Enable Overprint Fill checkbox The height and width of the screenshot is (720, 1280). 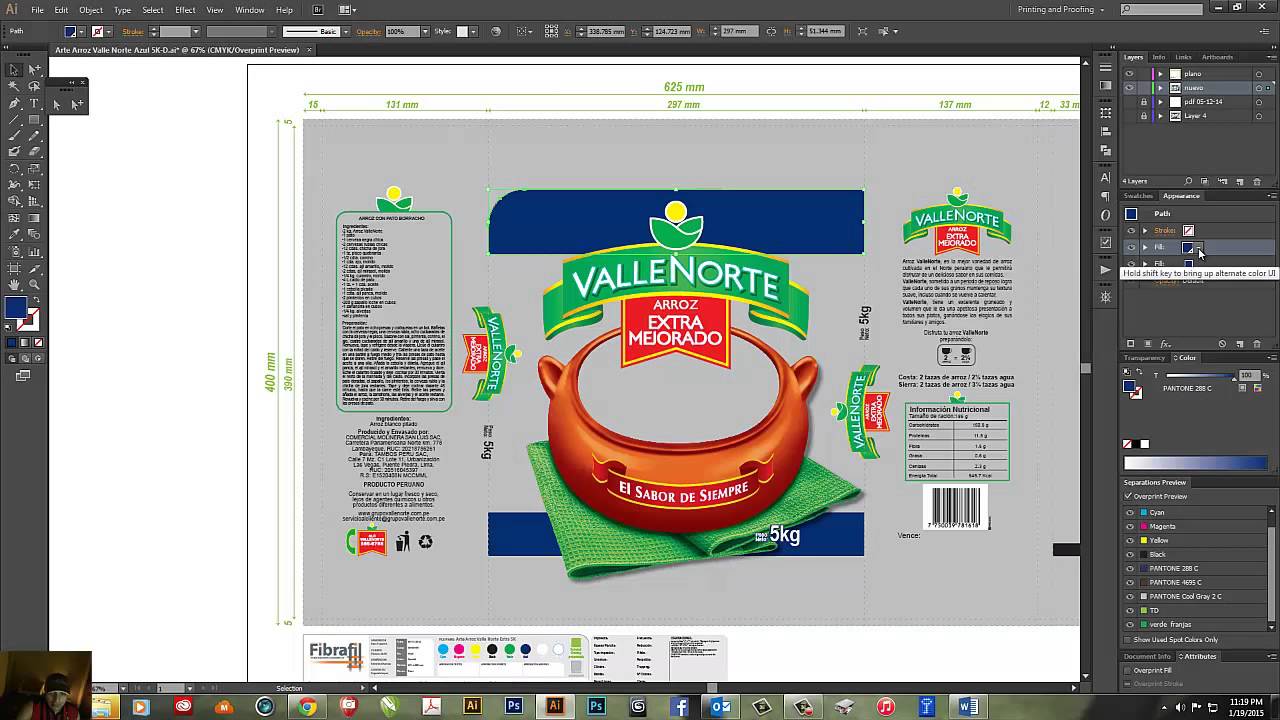1128,671
